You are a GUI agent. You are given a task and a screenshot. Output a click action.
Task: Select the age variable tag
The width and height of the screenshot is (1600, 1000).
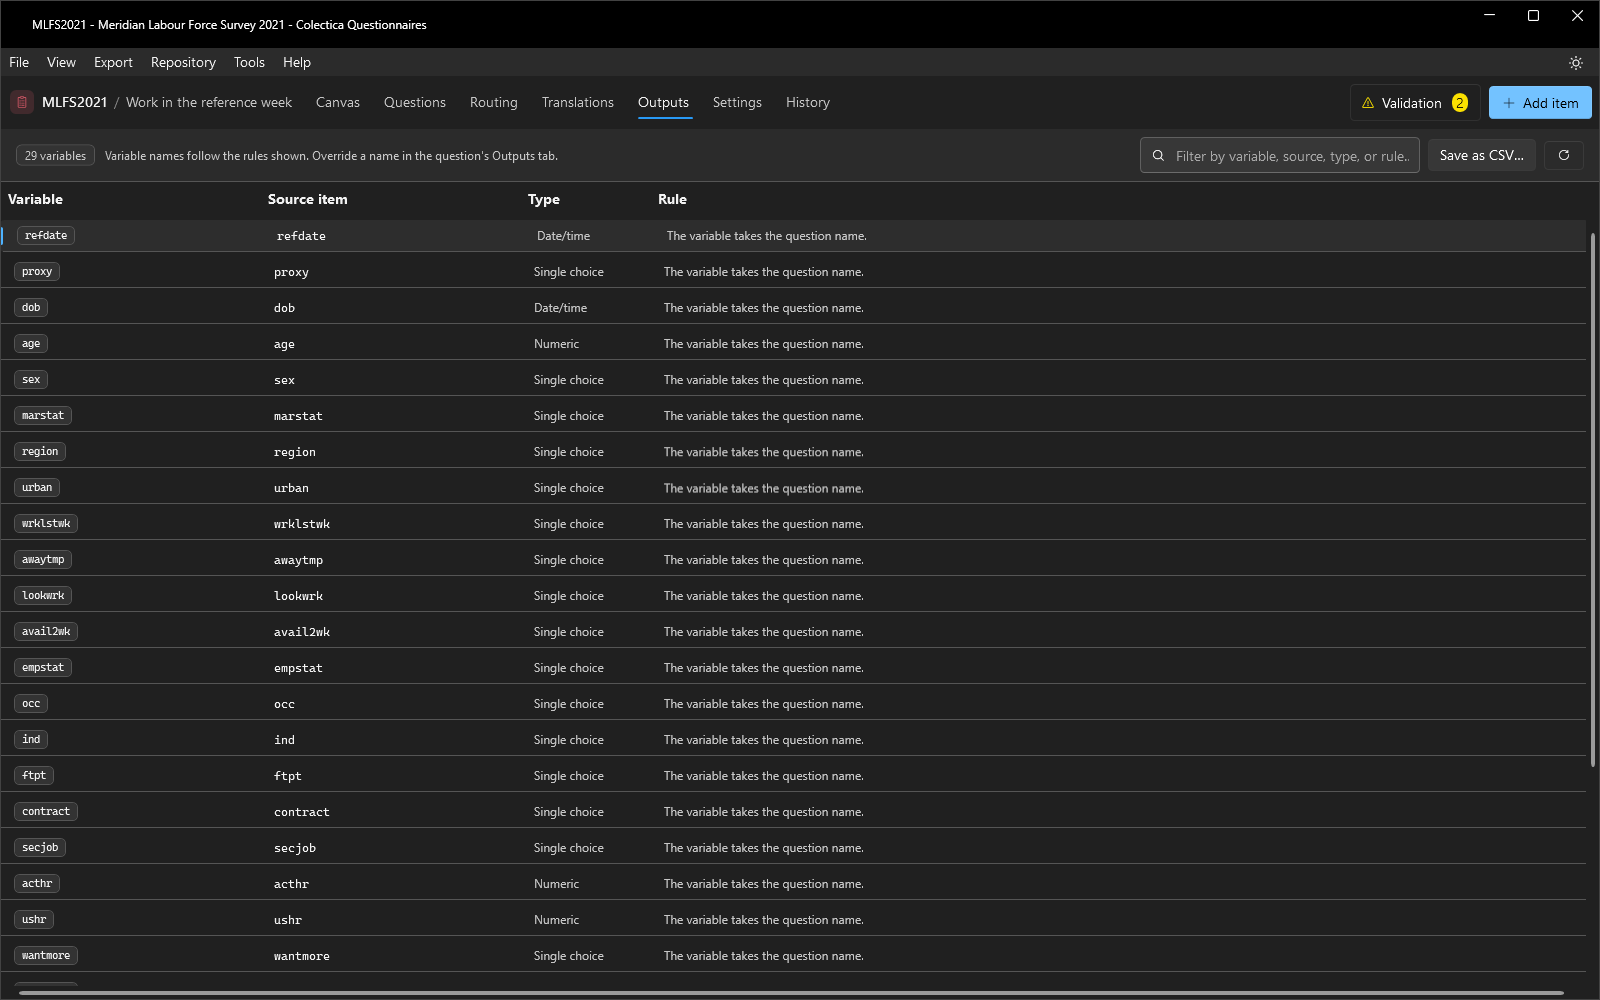(x=31, y=344)
